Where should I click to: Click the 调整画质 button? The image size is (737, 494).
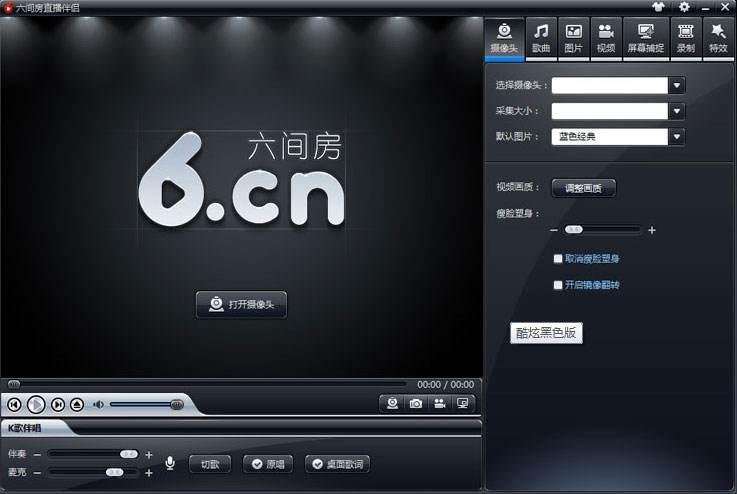coord(583,188)
